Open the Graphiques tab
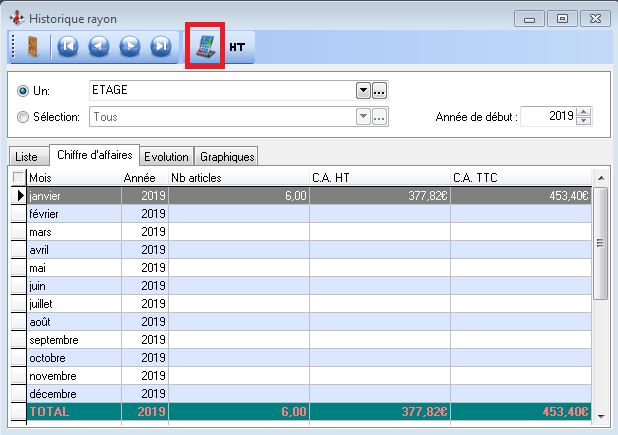618x435 pixels. click(x=226, y=157)
